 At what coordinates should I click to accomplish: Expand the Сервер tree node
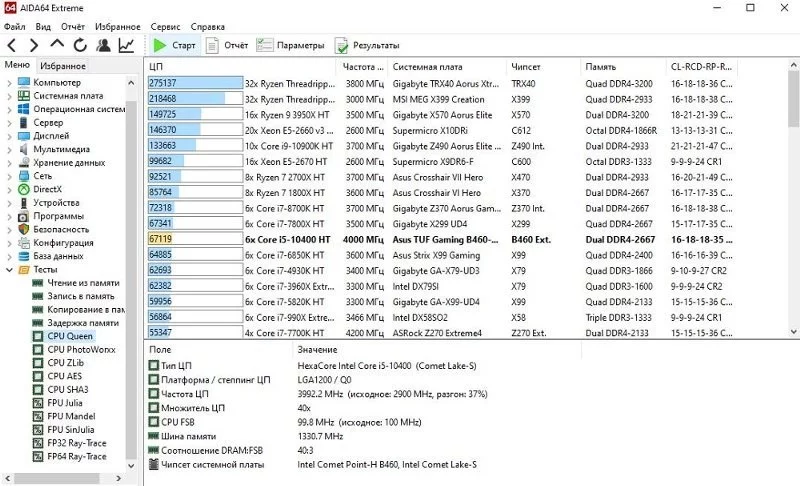(9, 122)
